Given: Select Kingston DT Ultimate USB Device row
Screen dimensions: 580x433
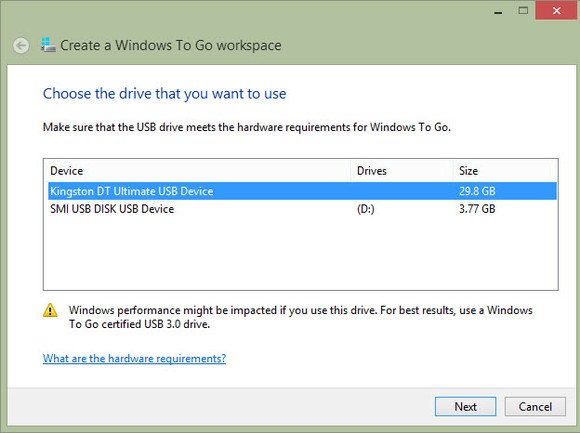Looking at the screenshot, I should 302,191.
